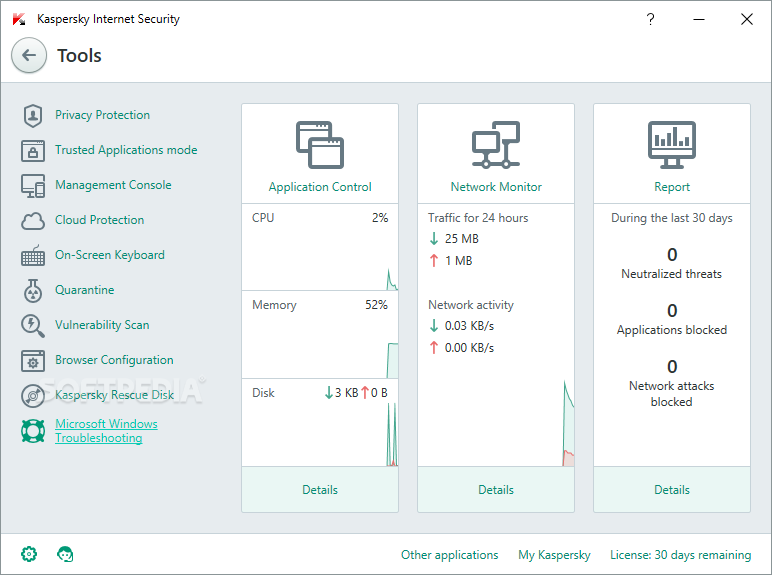Click the 'Traffic for 24 hours' label

[x=478, y=218]
